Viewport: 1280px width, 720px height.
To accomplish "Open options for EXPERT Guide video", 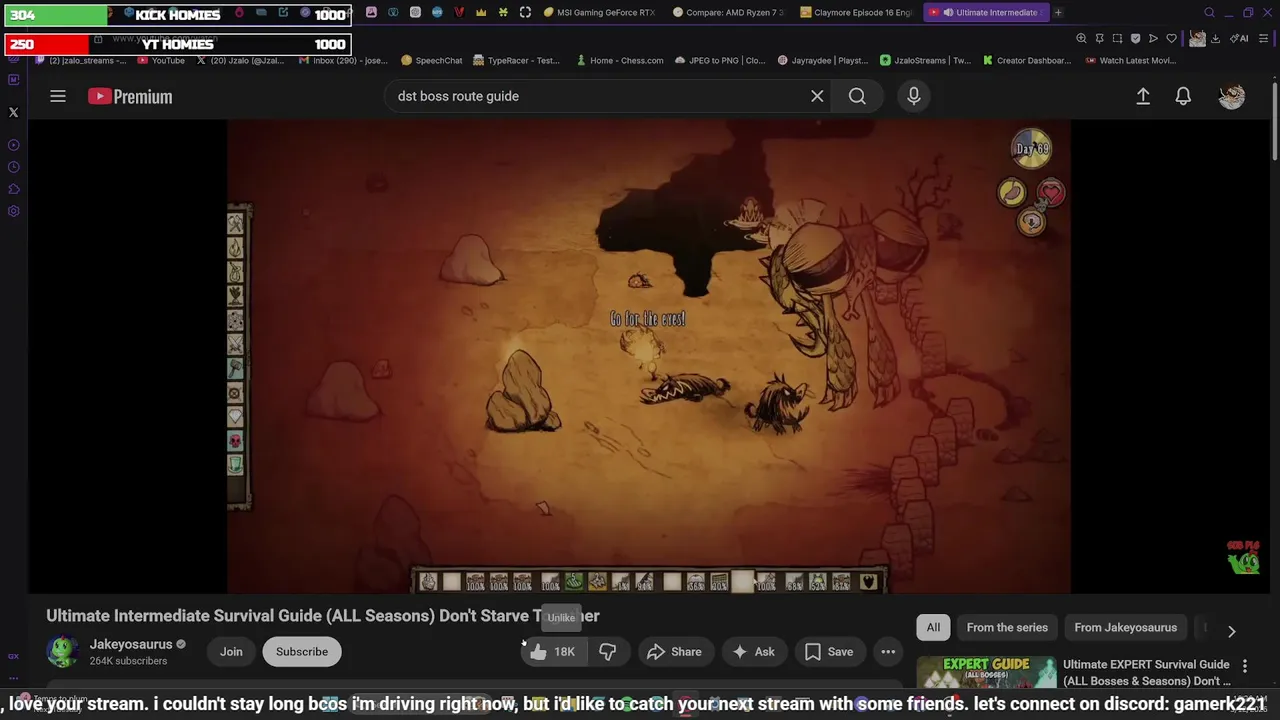I will (x=1245, y=666).
